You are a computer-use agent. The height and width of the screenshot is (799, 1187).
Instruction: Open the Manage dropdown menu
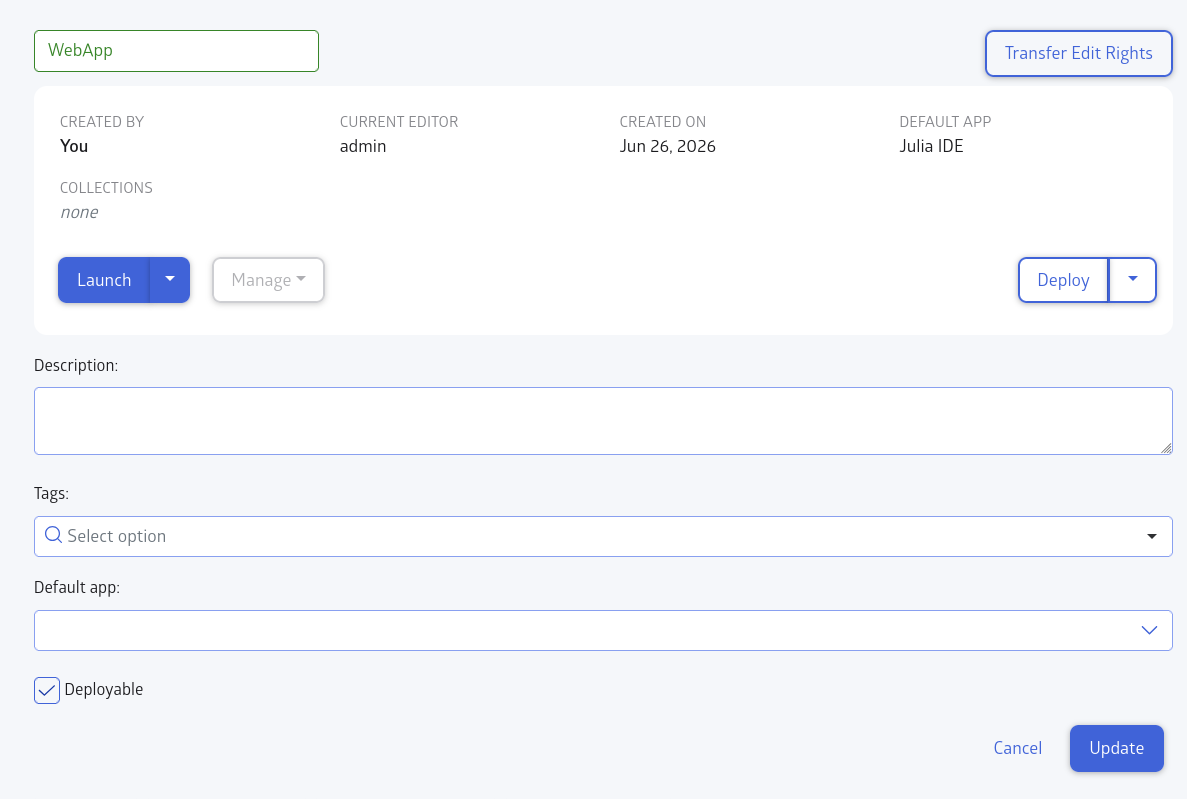tap(268, 280)
